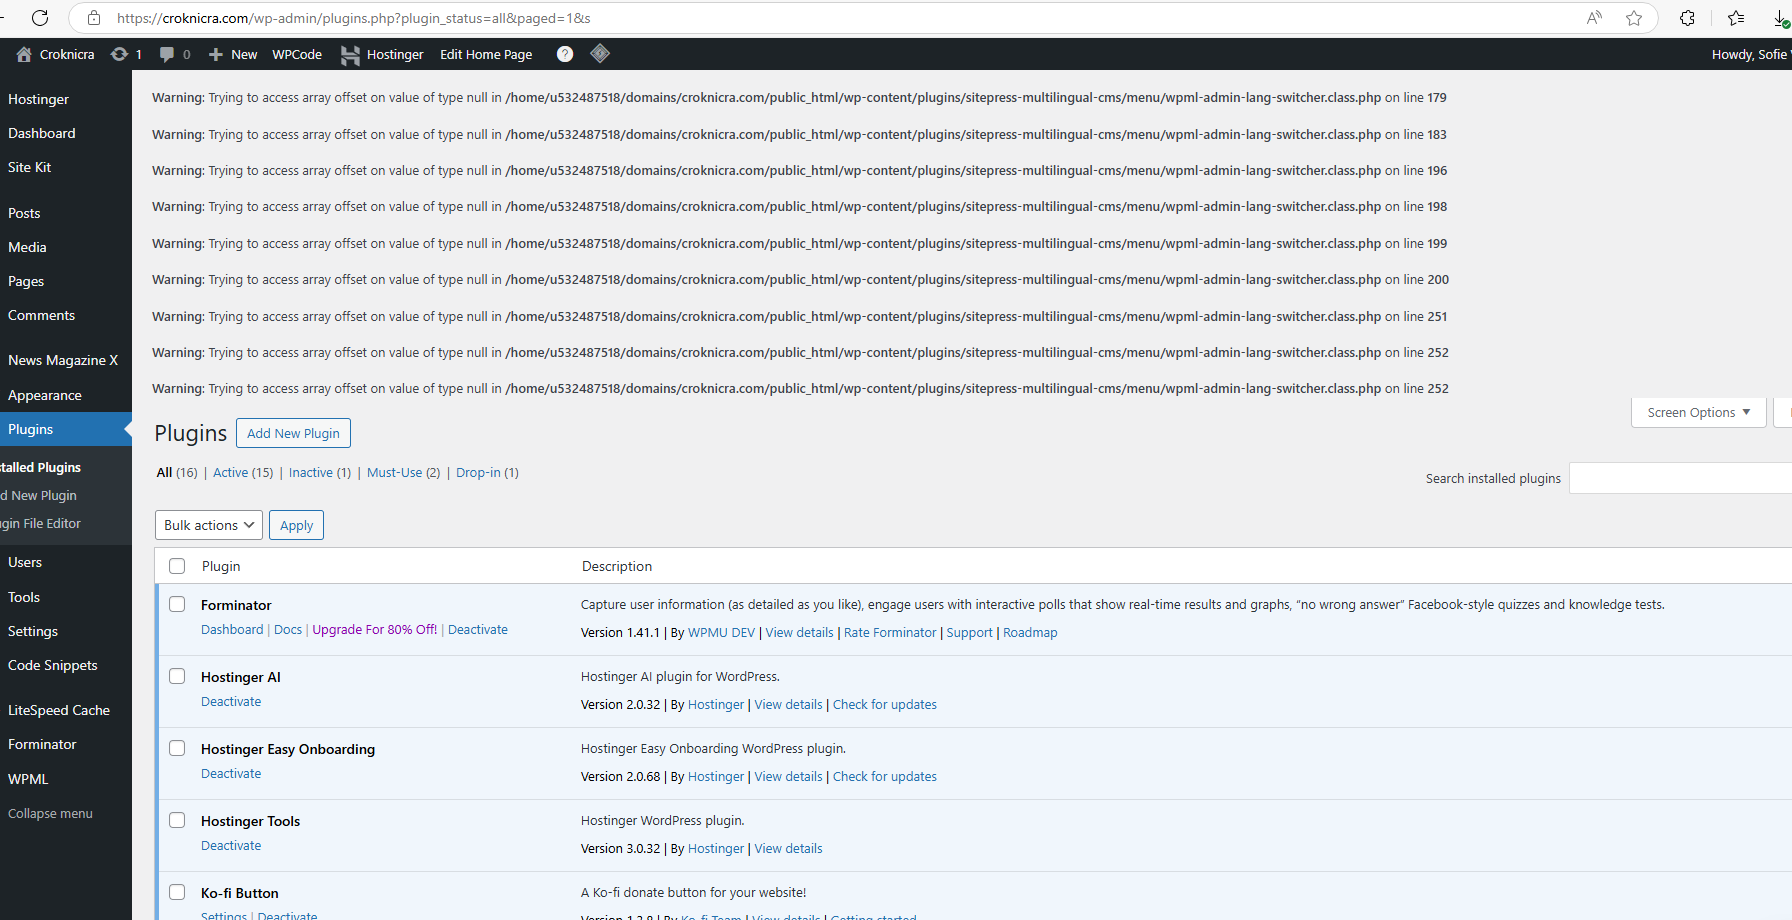Click the diamond icon in admin bar

tap(600, 54)
